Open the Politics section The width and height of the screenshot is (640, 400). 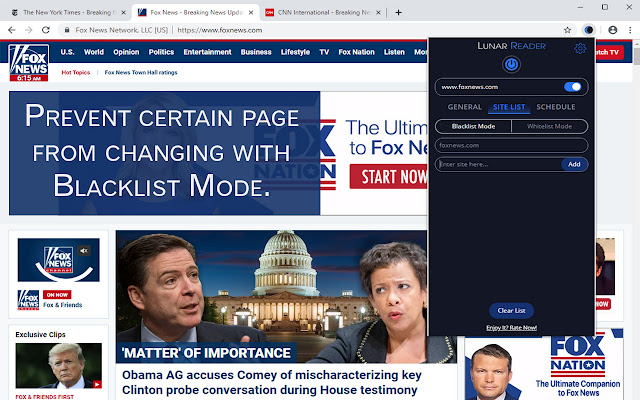click(161, 52)
